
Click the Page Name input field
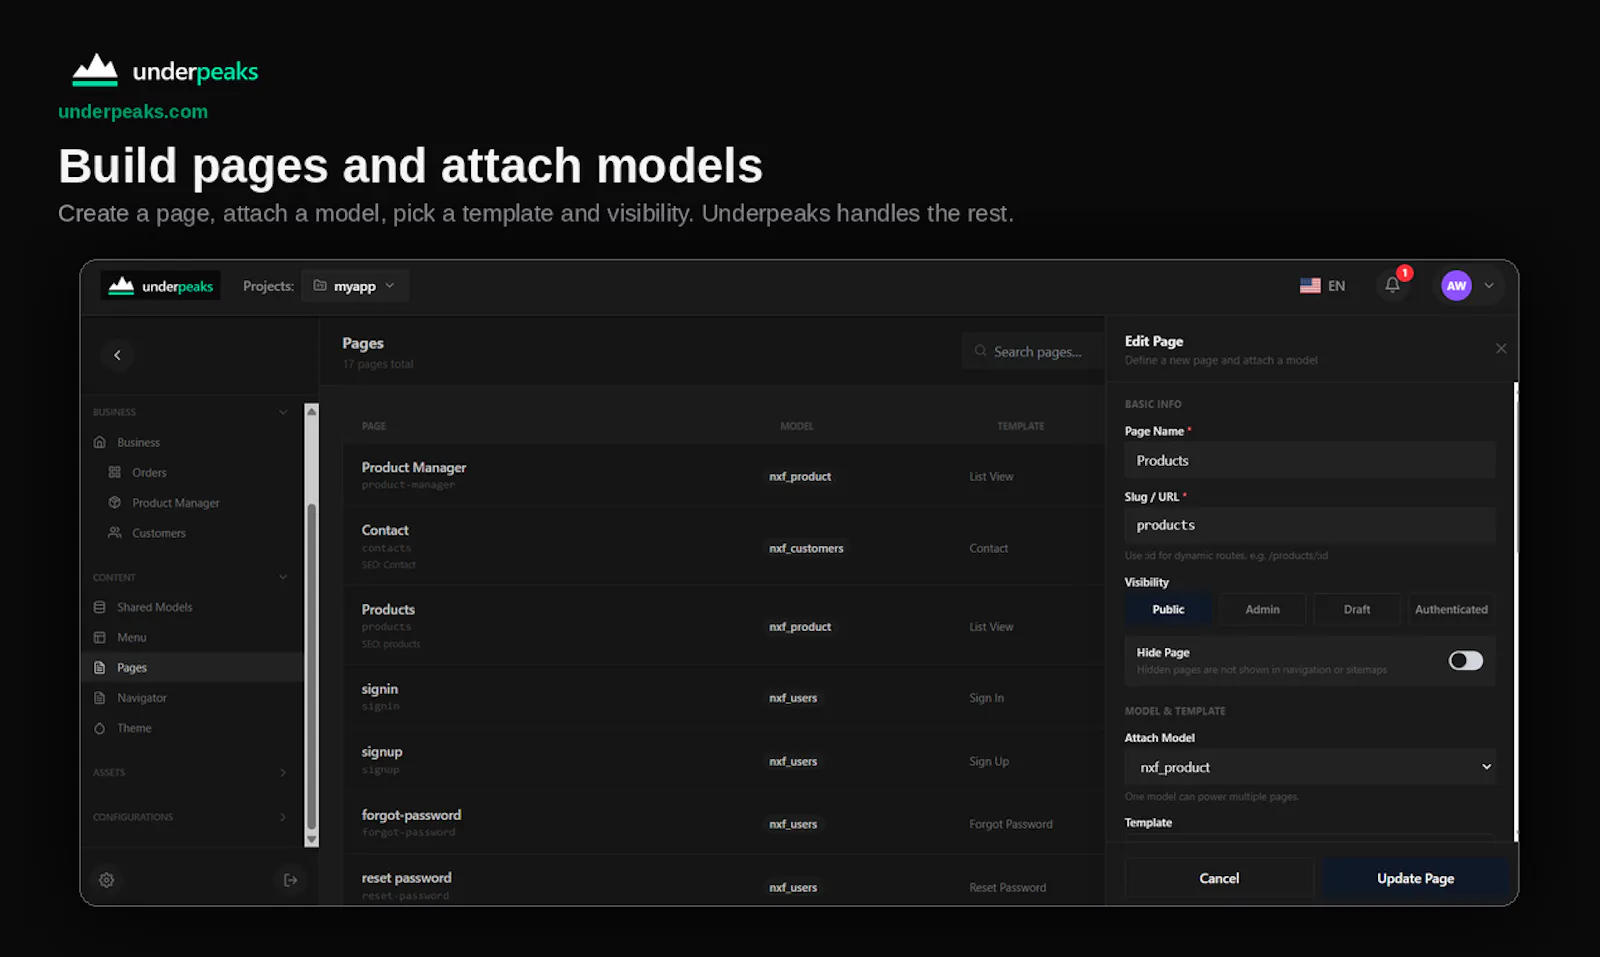(1310, 460)
